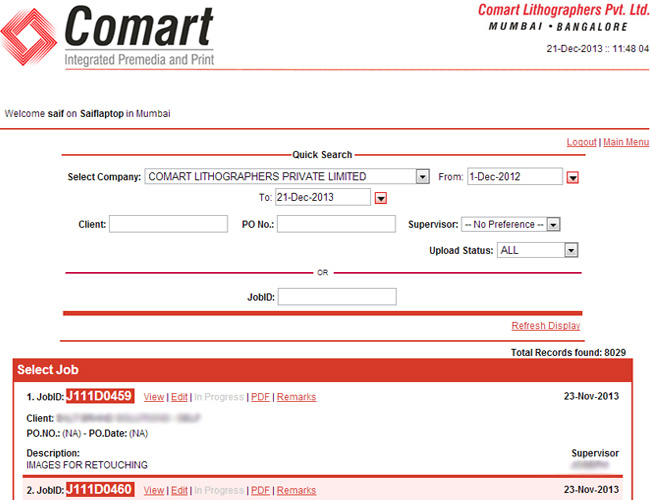650x500 pixels.
Task: Click the PO No. input field
Action: tap(336, 224)
